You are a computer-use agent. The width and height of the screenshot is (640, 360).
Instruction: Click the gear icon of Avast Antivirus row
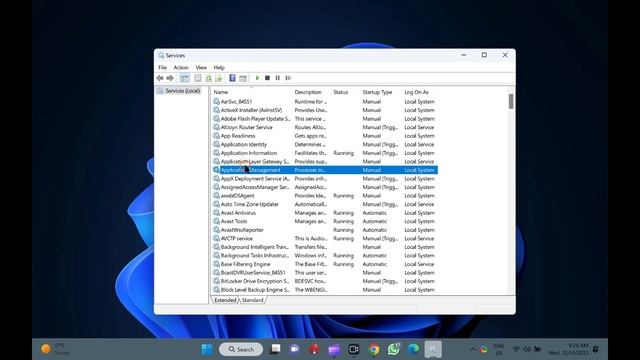(x=216, y=213)
